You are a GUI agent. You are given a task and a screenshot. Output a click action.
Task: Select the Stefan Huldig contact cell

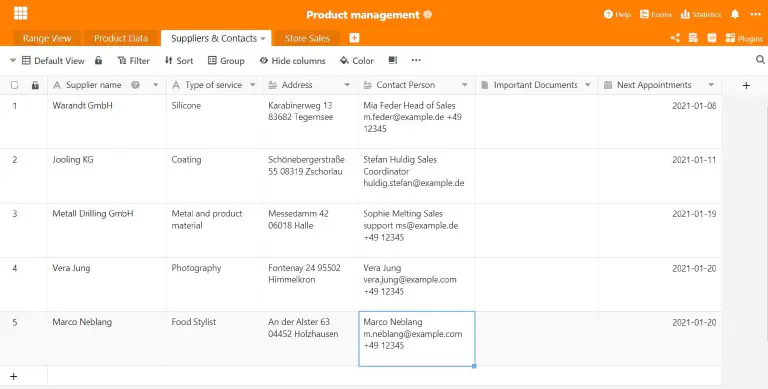[x=417, y=176]
